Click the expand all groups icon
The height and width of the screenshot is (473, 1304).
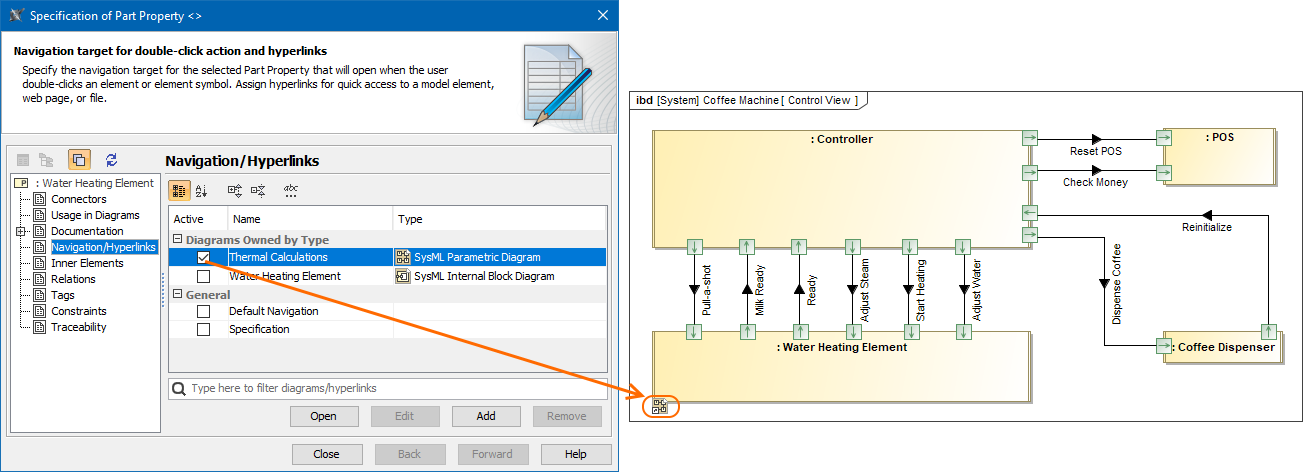[235, 190]
